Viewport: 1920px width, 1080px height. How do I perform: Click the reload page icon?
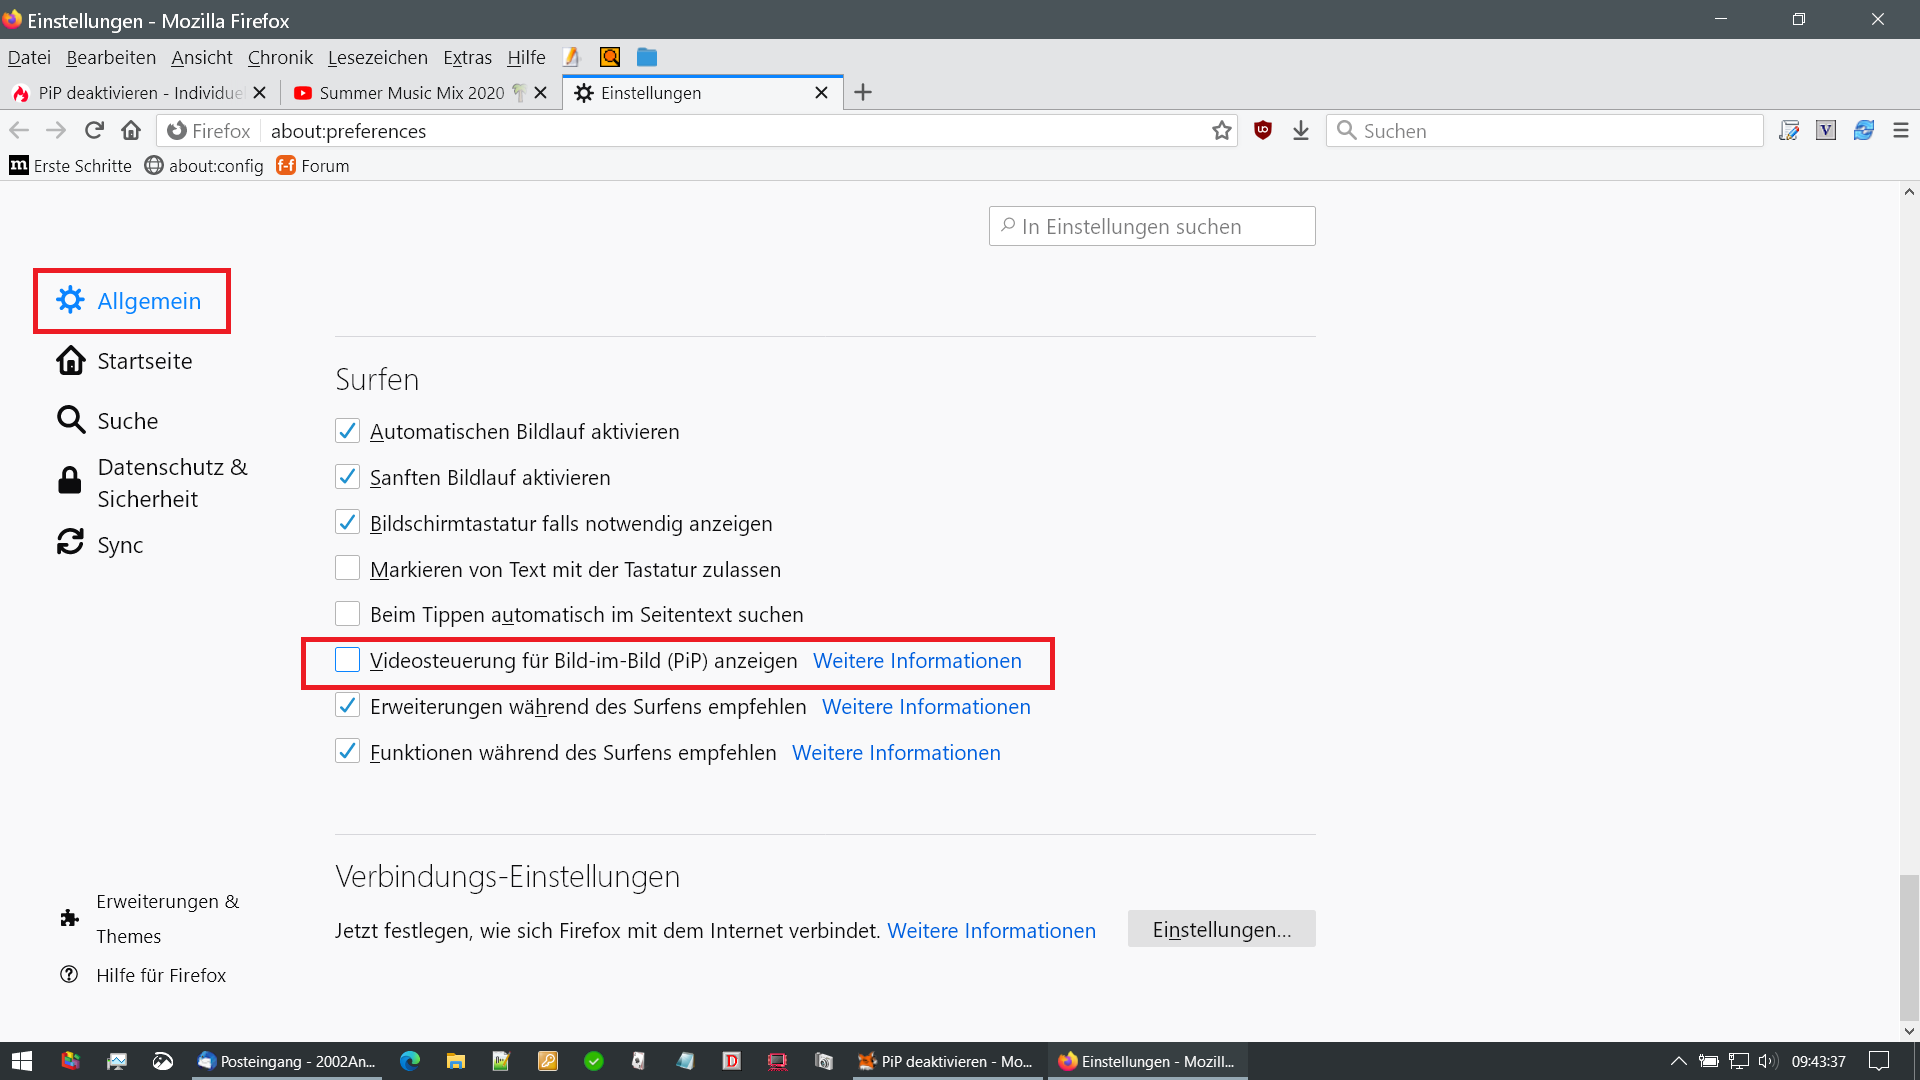point(94,131)
